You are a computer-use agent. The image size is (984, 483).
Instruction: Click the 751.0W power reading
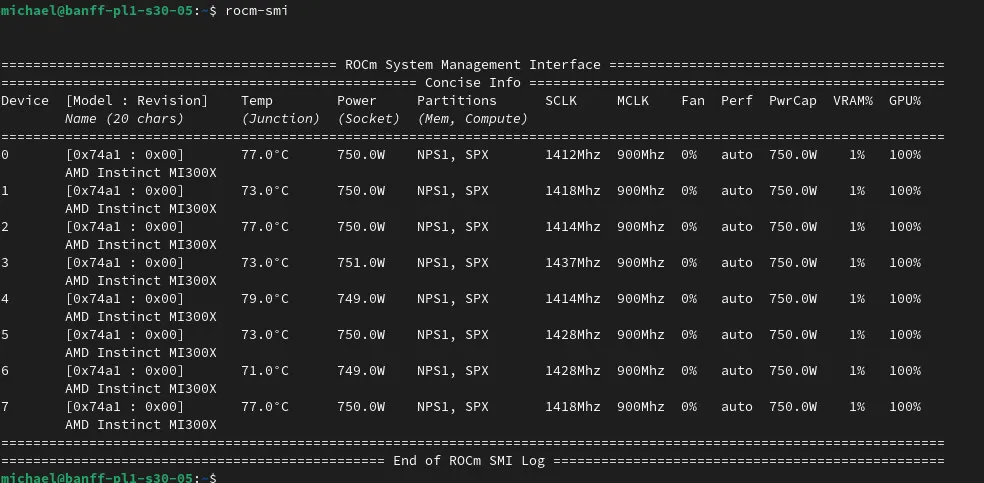[x=360, y=263]
